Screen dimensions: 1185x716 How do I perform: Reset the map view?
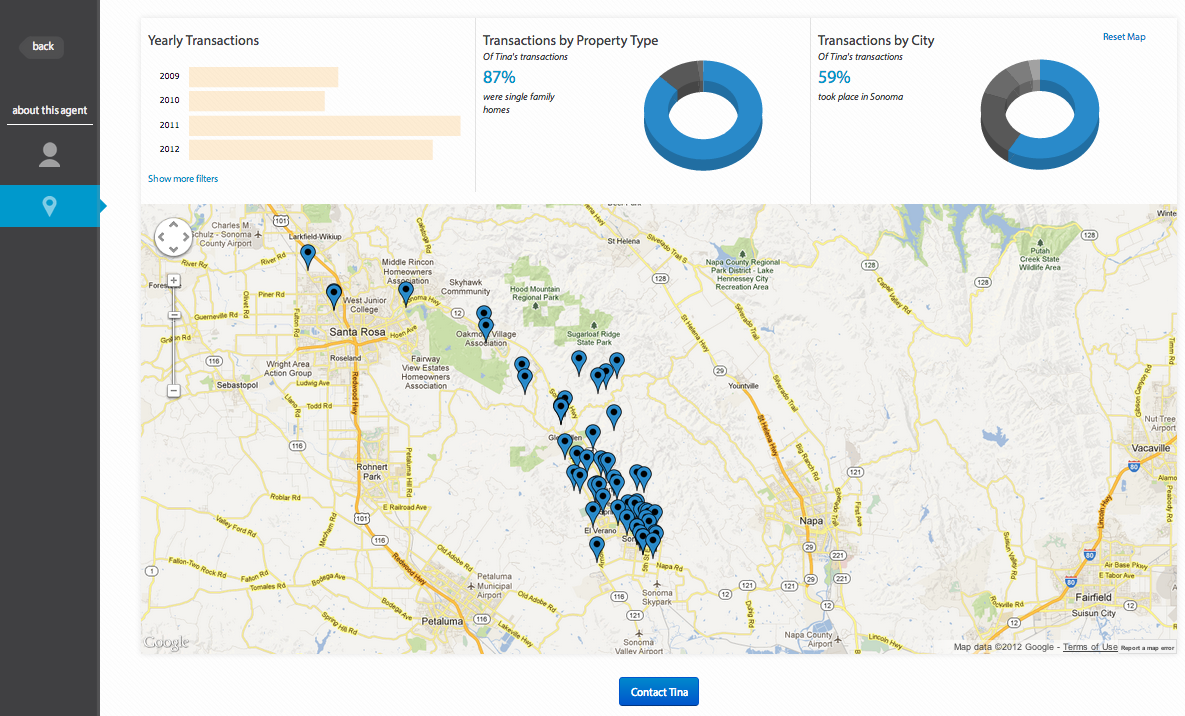(x=1124, y=37)
